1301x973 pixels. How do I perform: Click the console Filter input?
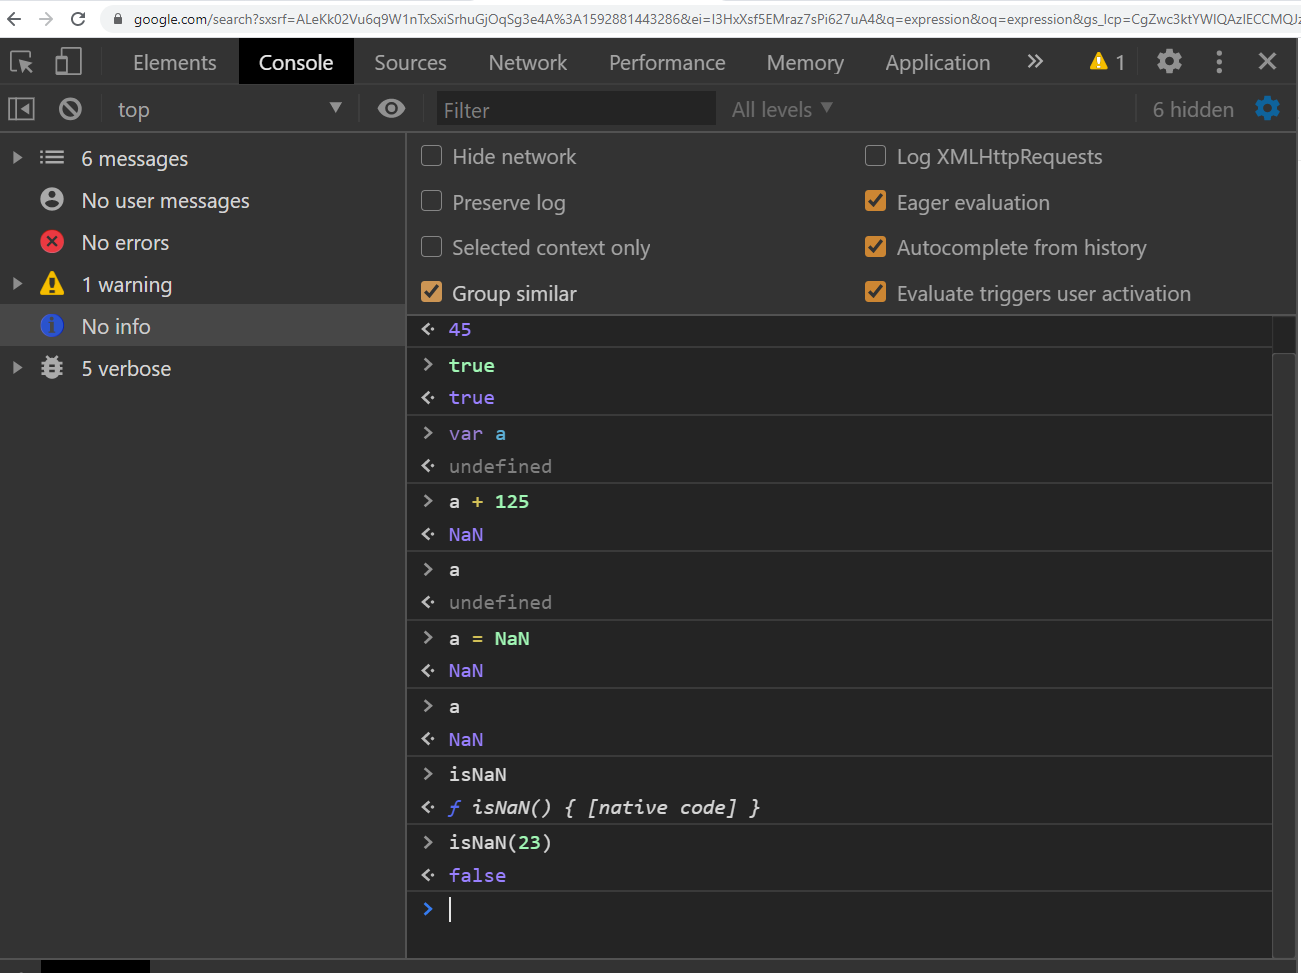click(x=576, y=109)
